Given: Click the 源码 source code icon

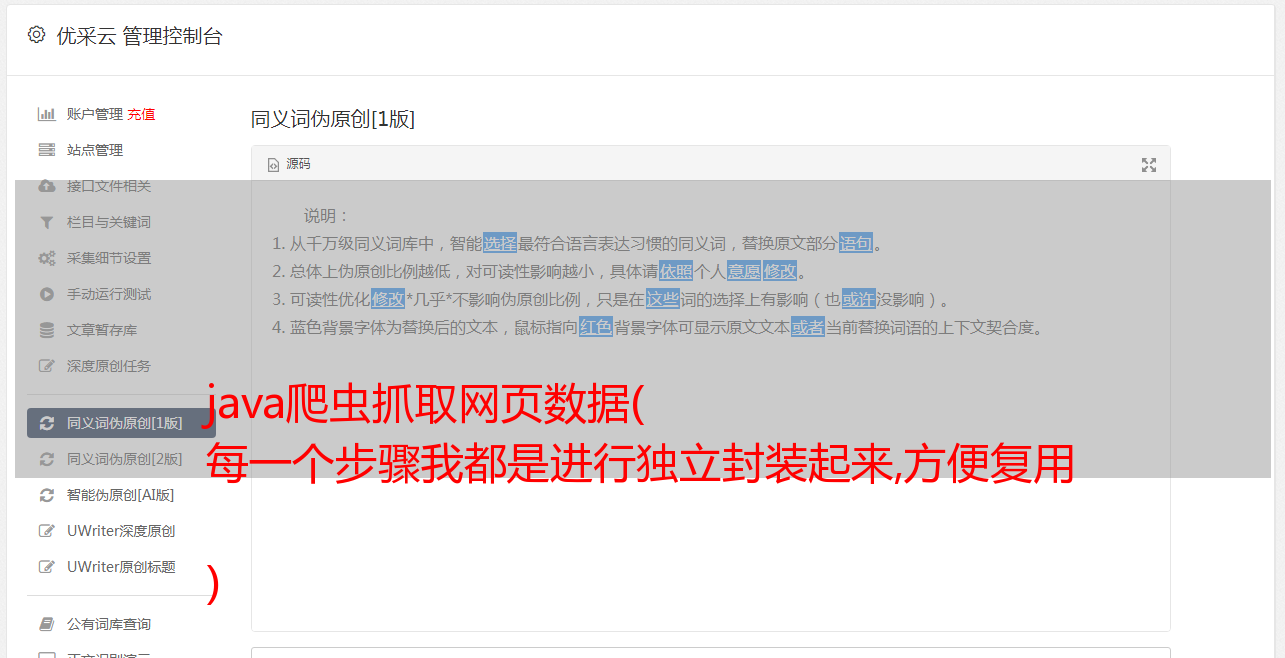Looking at the screenshot, I should 273,165.
